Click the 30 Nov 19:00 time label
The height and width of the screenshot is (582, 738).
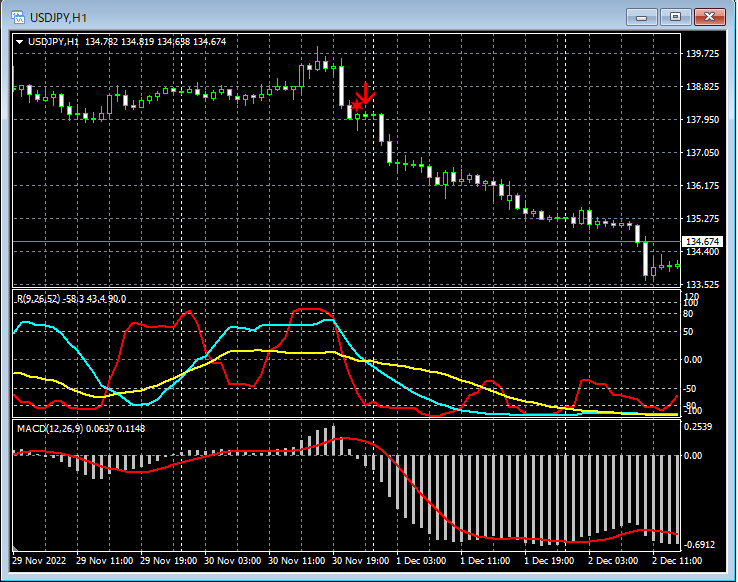click(x=361, y=560)
